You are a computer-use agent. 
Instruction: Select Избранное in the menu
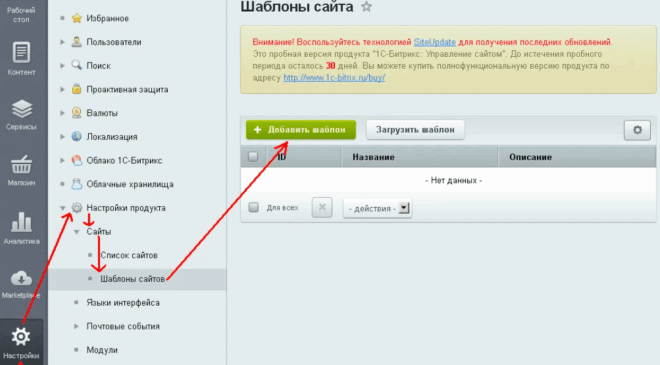coord(107,19)
